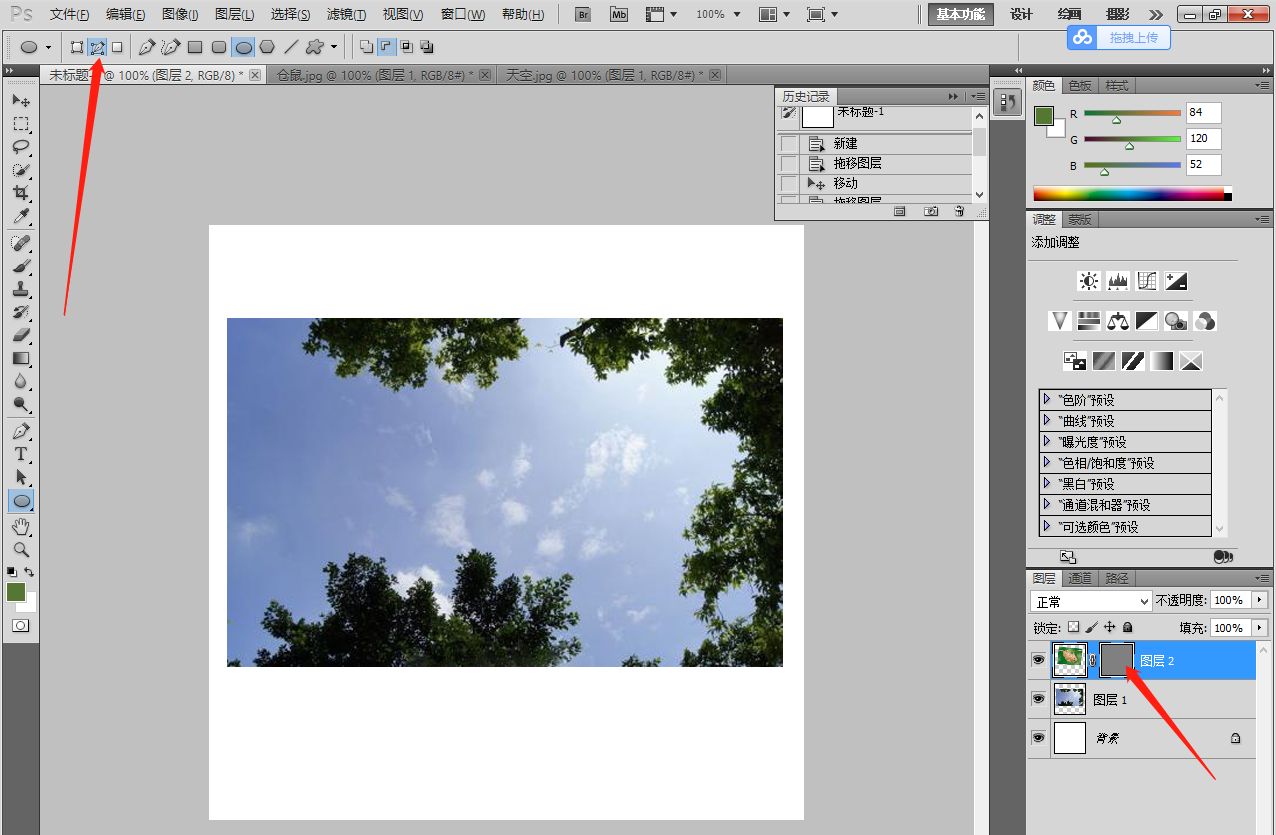1276x835 pixels.
Task: Click the 拖拽上传 upload button
Action: tap(1118, 37)
